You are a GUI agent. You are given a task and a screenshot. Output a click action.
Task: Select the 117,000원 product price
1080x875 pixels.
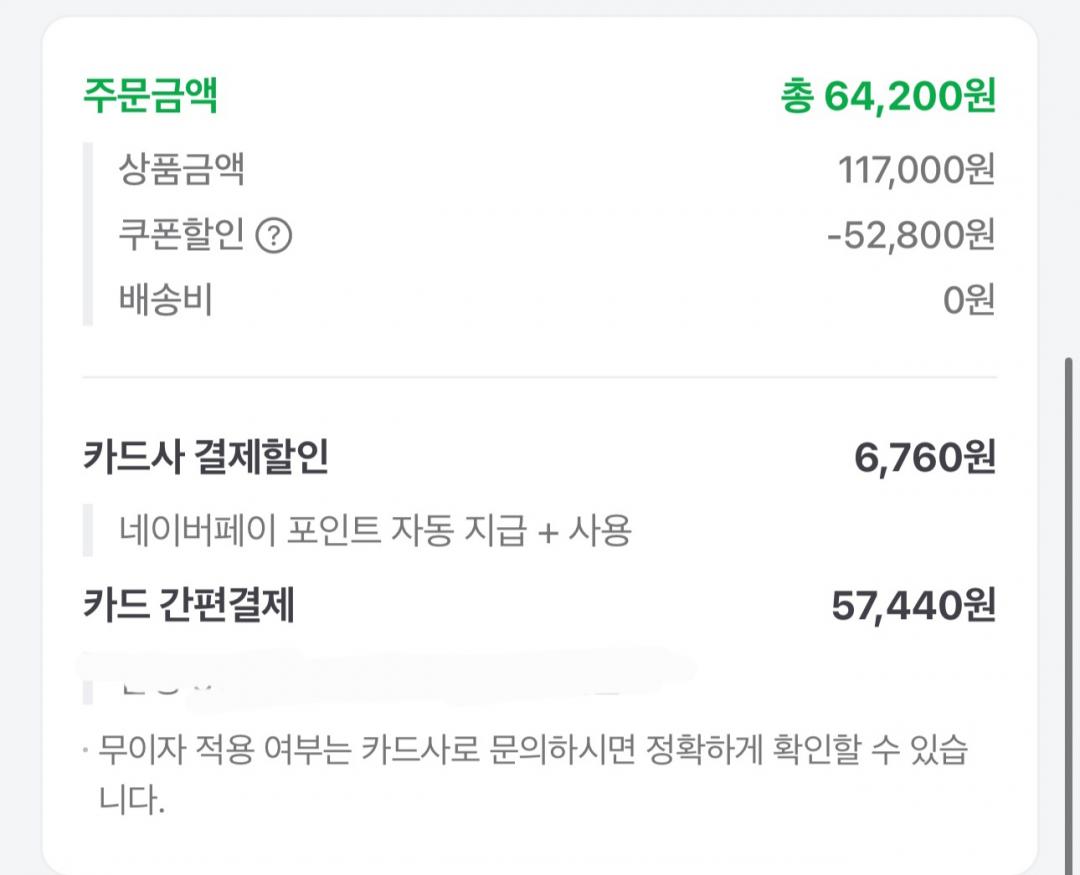tap(916, 169)
